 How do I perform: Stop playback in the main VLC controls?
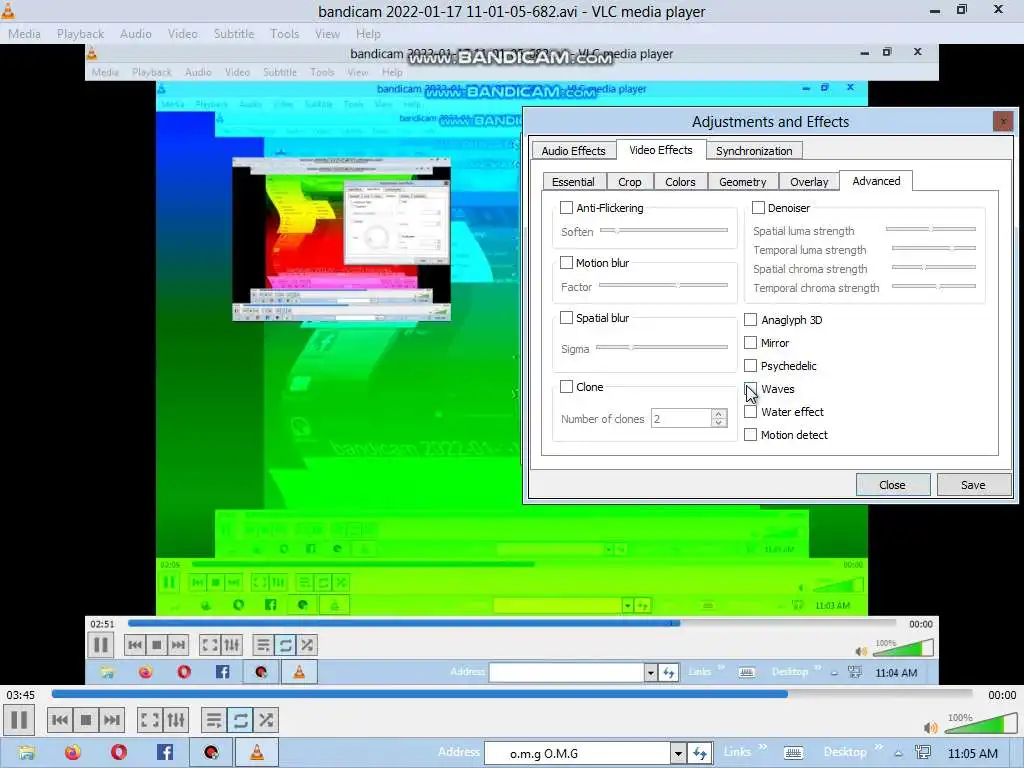86,720
